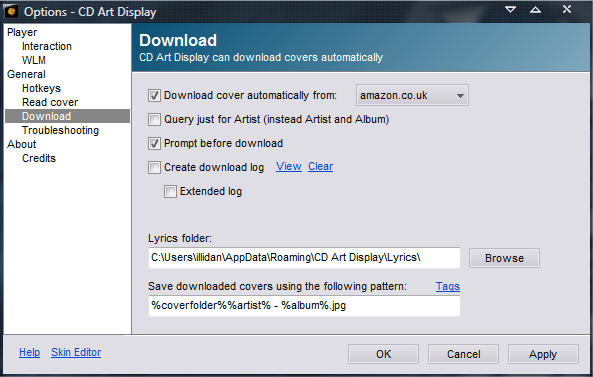Open Hotkeys settings page
The width and height of the screenshot is (593, 377).
click(41, 88)
